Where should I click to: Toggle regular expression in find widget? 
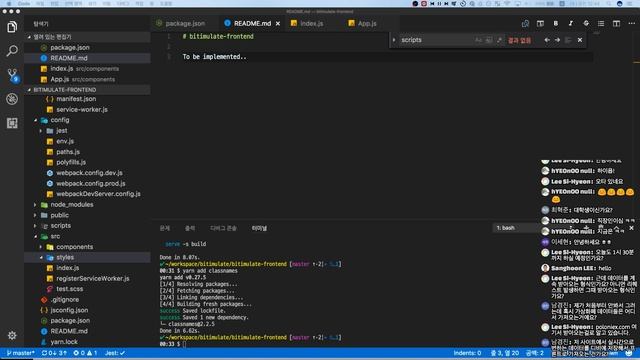tap(499, 40)
